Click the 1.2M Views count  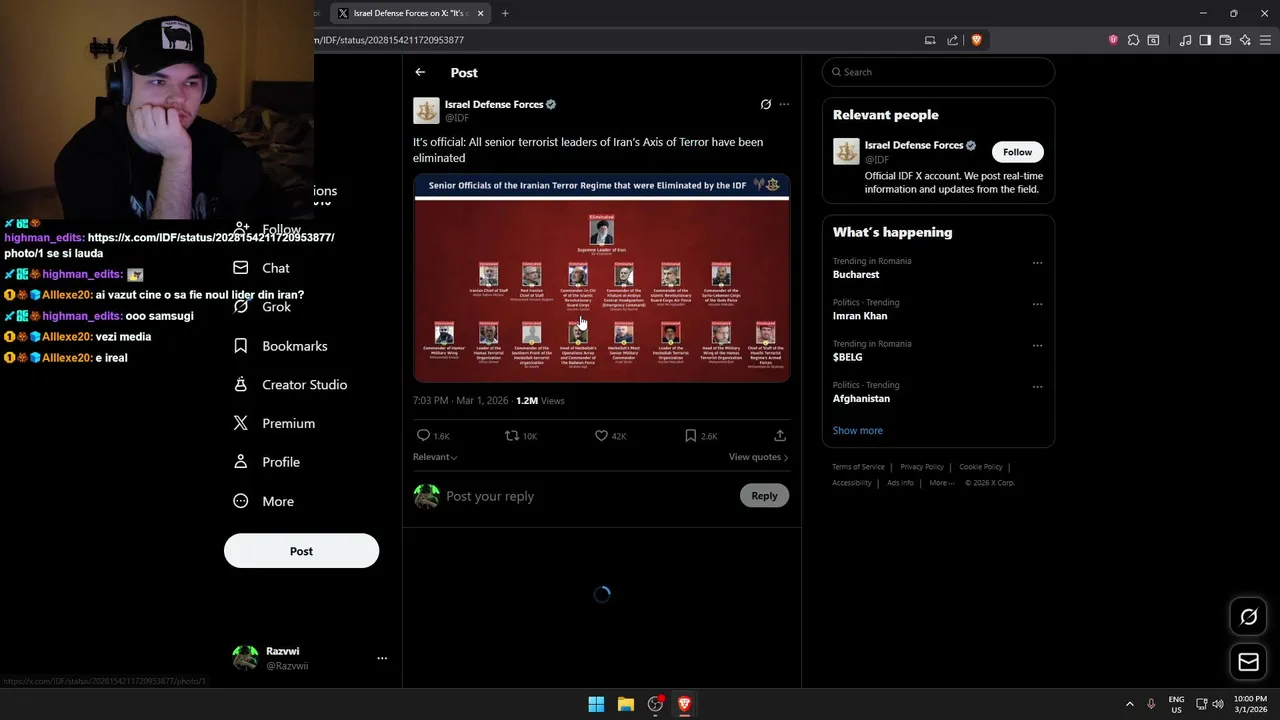click(x=540, y=401)
